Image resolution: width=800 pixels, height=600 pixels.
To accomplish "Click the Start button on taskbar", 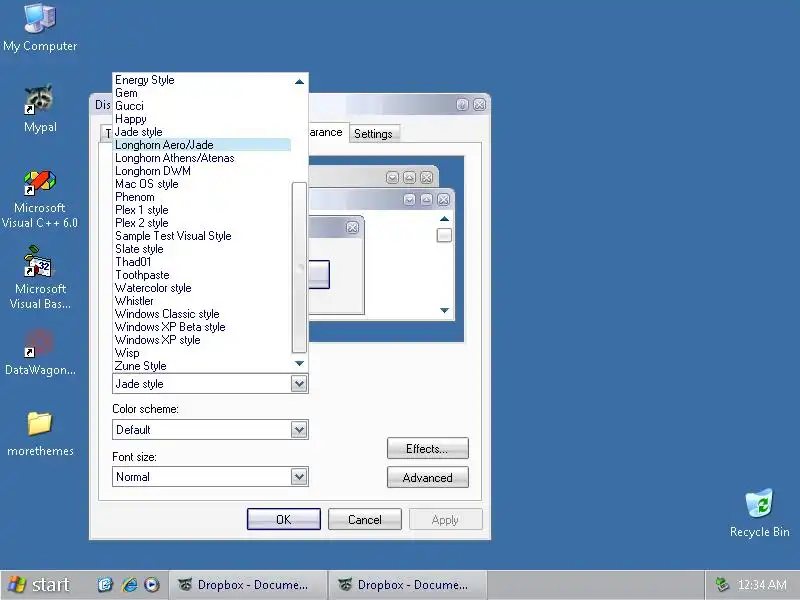I will click(40, 585).
